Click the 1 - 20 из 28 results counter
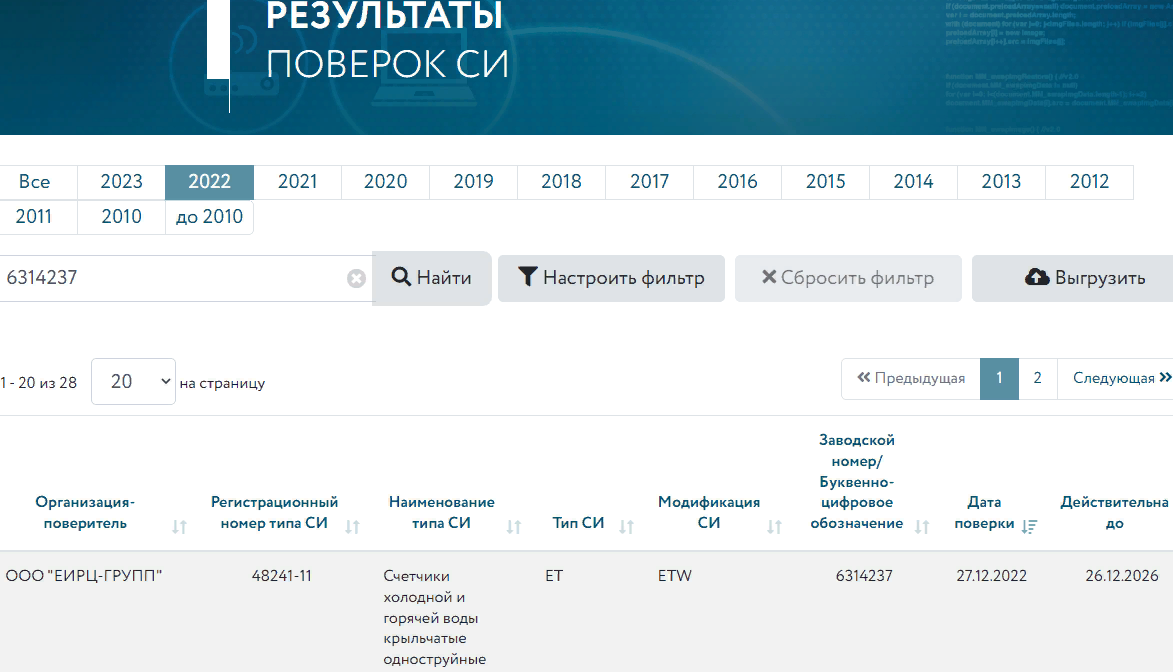 [39, 383]
